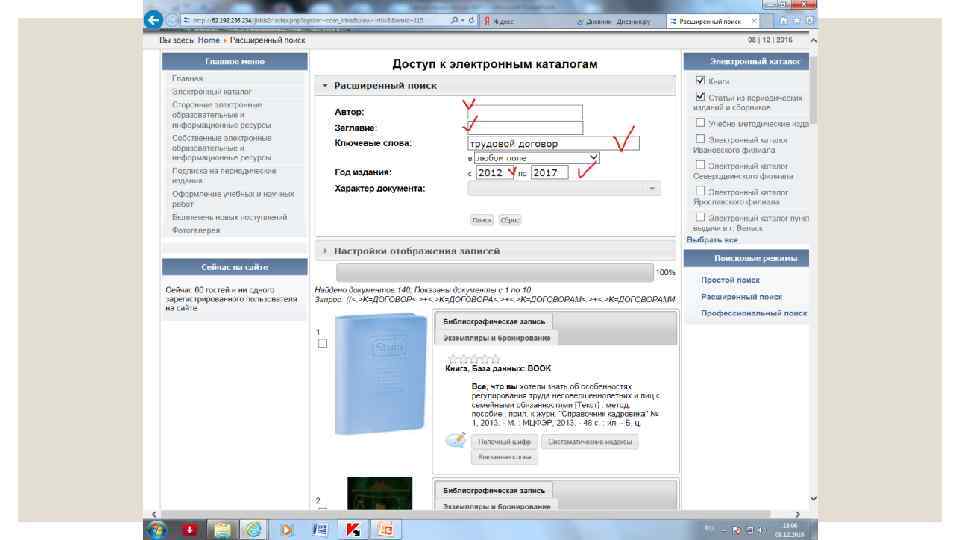Click into the Заглавие input field
Viewport: 960px width, 540px height.
coord(525,127)
